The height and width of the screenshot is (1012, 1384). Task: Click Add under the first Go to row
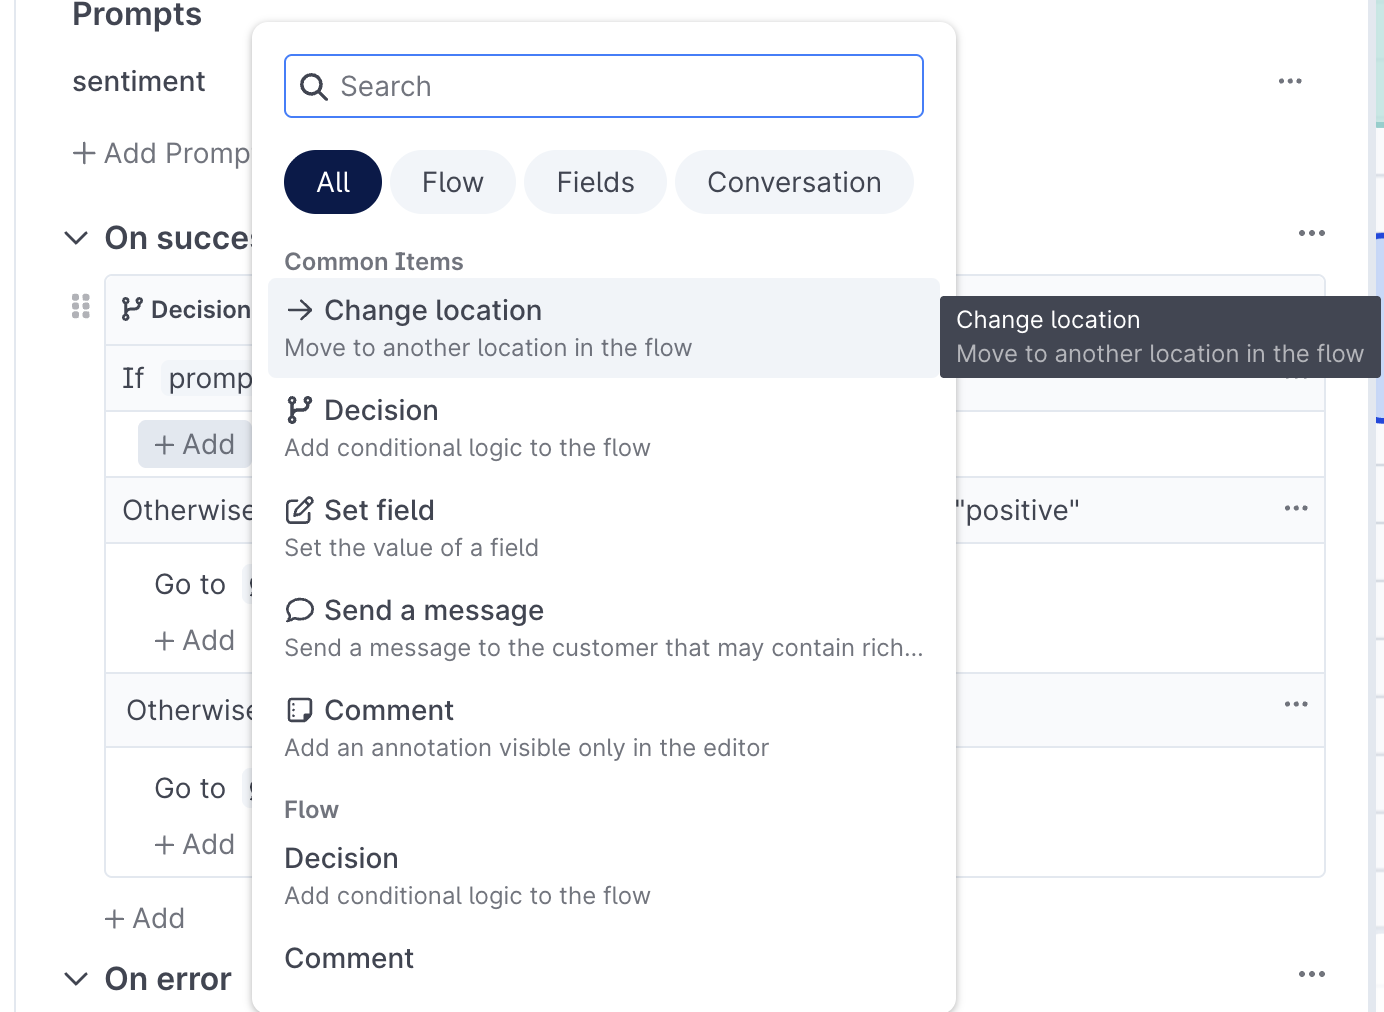coord(195,640)
